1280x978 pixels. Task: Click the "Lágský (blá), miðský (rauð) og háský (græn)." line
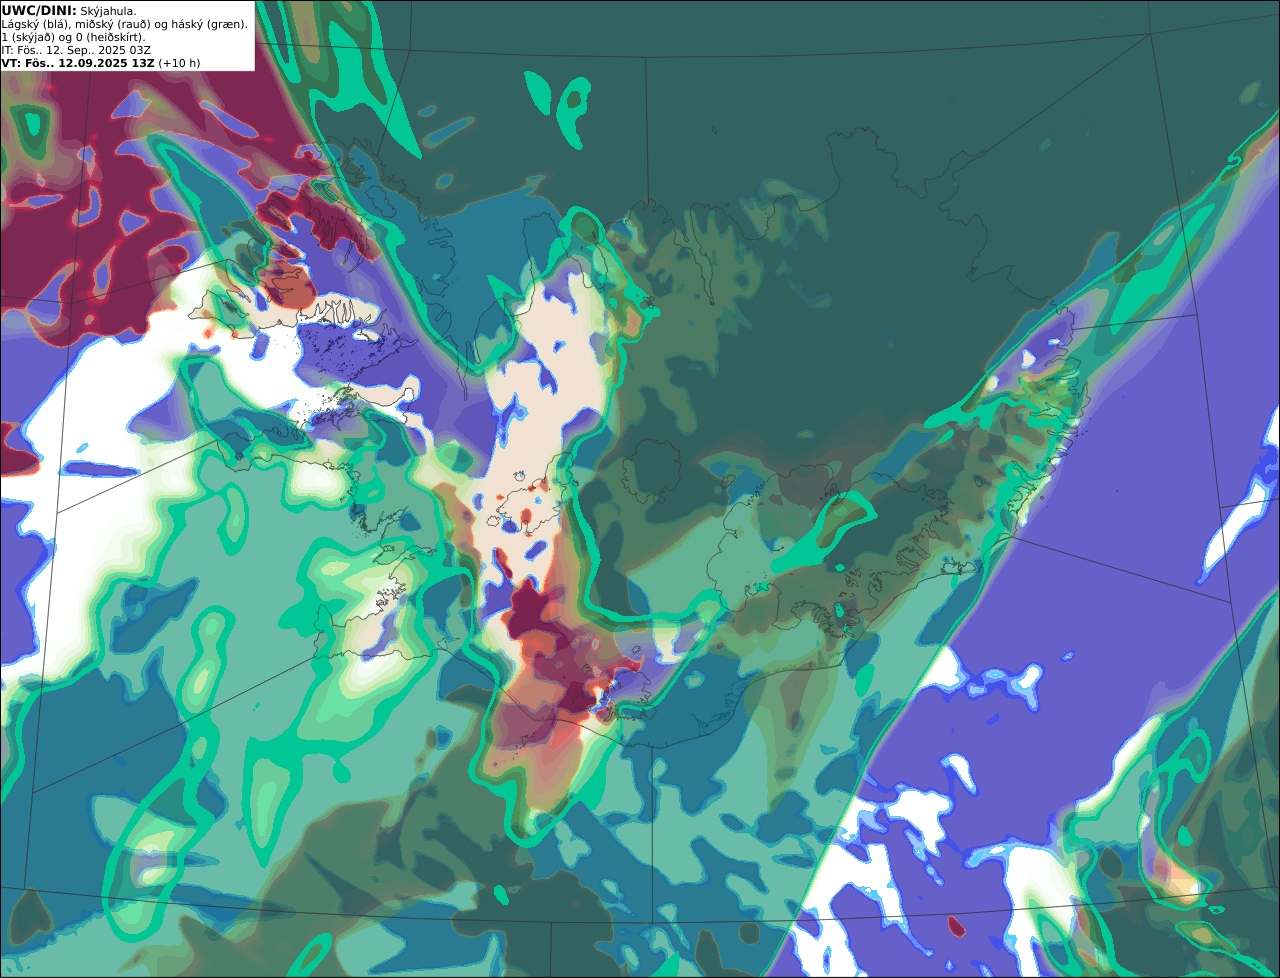coord(125,24)
